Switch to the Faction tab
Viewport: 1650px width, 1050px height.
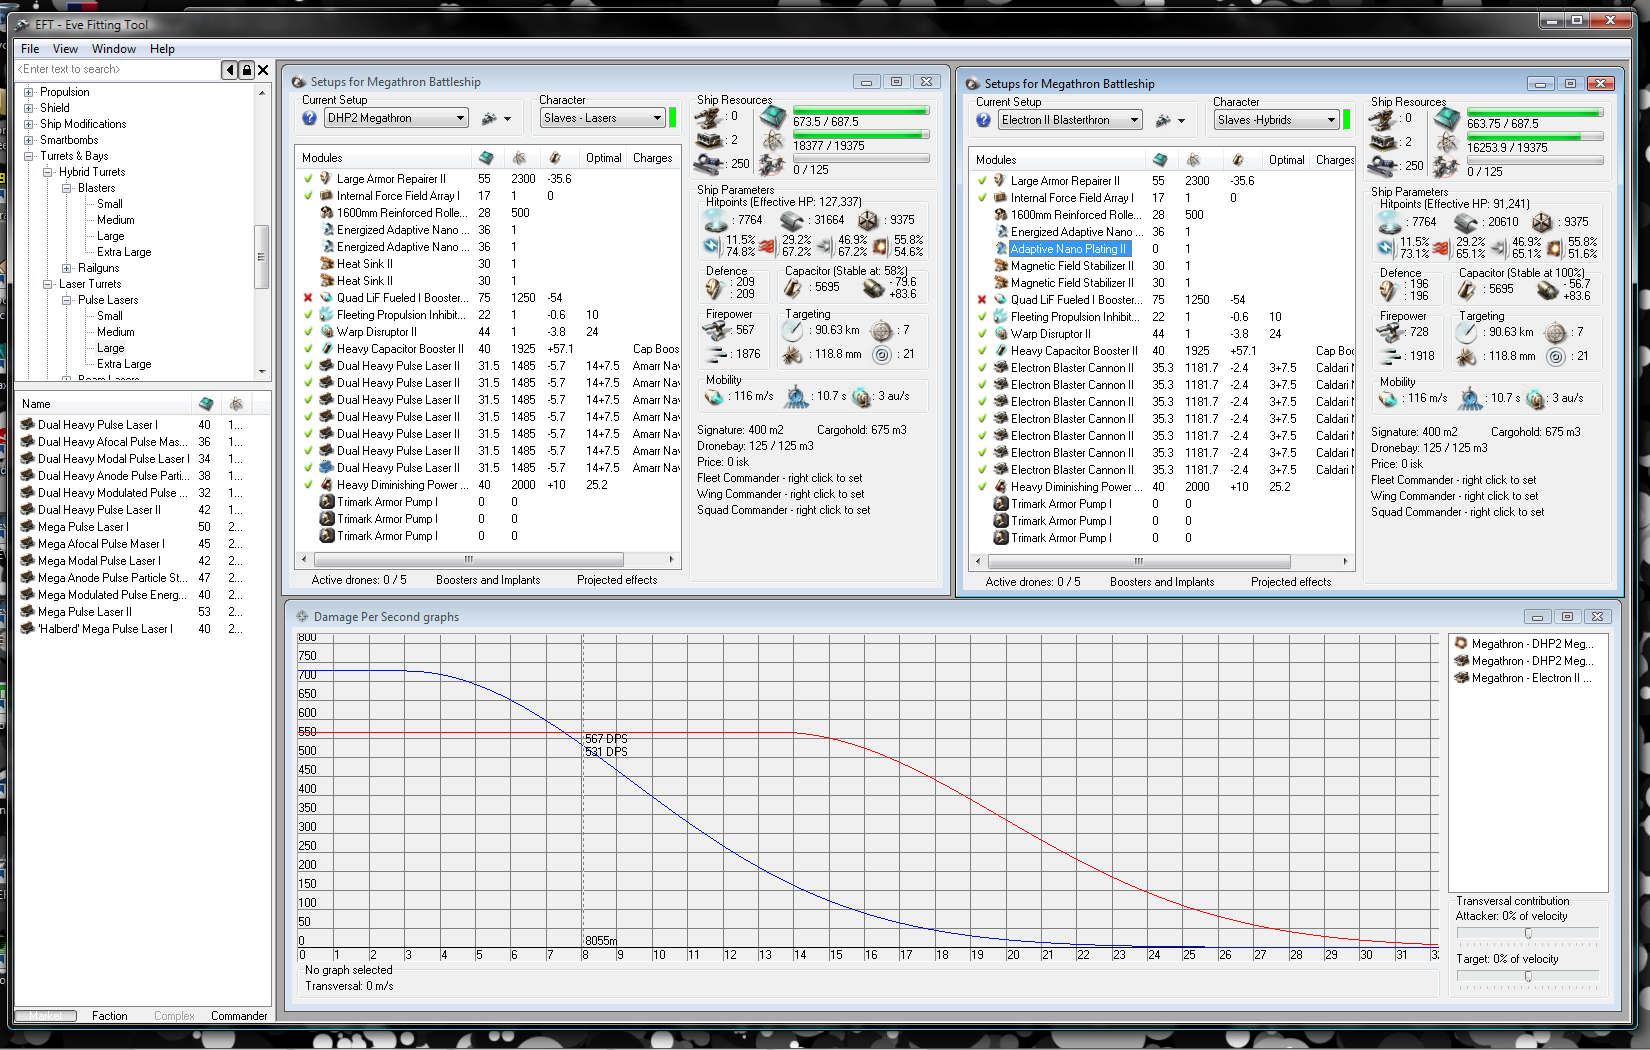110,1016
